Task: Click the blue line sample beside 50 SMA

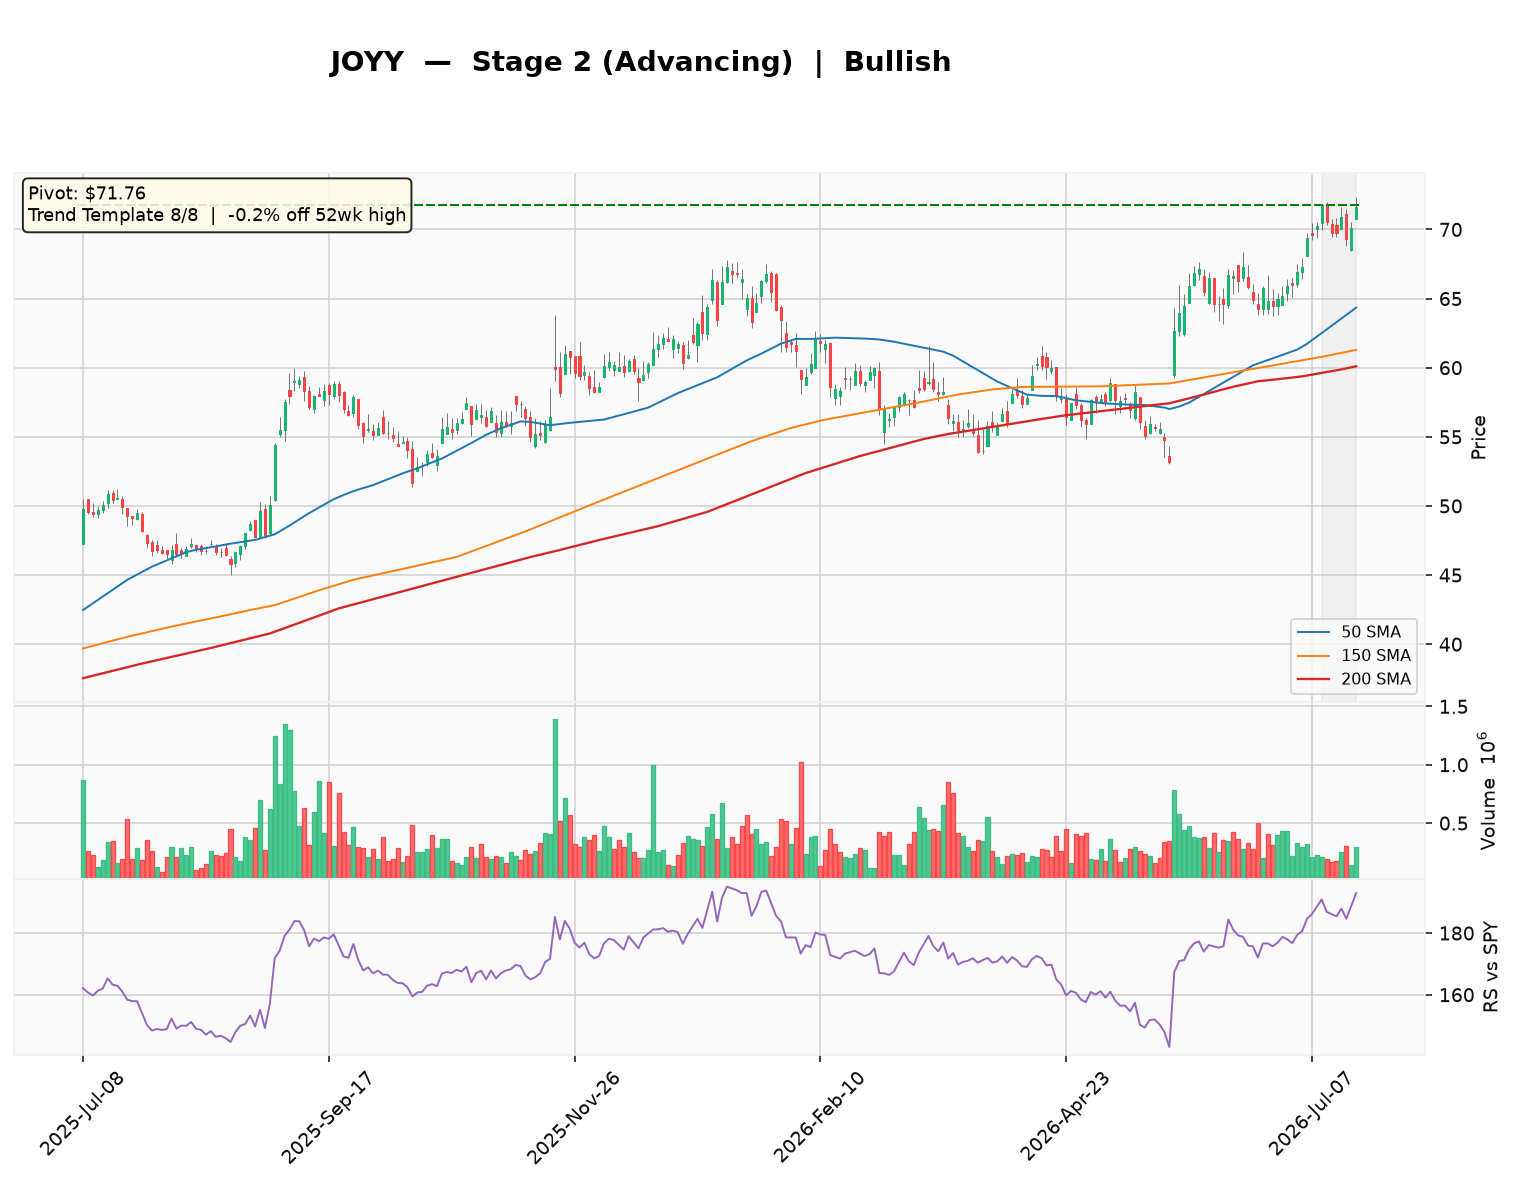Action: pyautogui.click(x=1314, y=632)
